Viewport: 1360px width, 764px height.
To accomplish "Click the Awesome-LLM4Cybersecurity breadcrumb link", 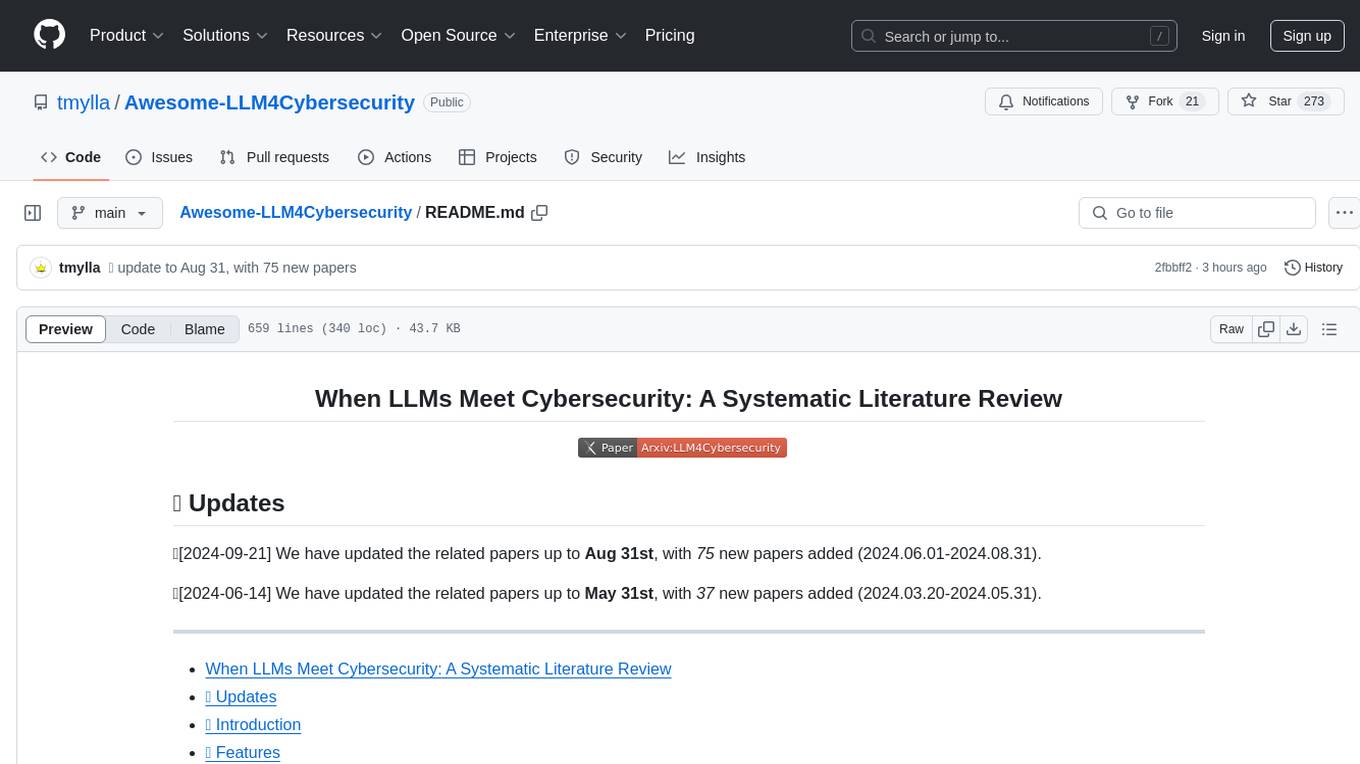I will click(295, 212).
